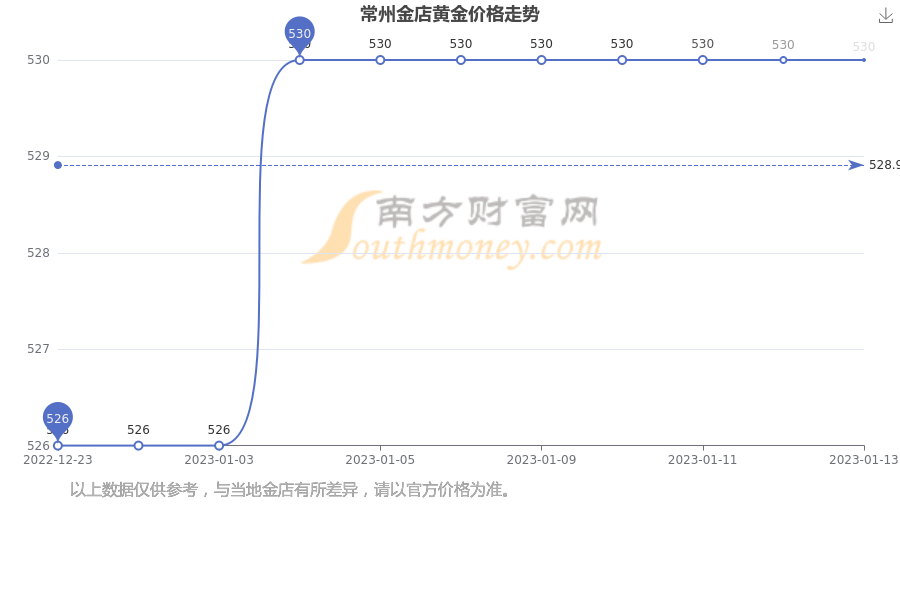
Task: Click the y-axis label 526
Action: pyautogui.click(x=38, y=446)
